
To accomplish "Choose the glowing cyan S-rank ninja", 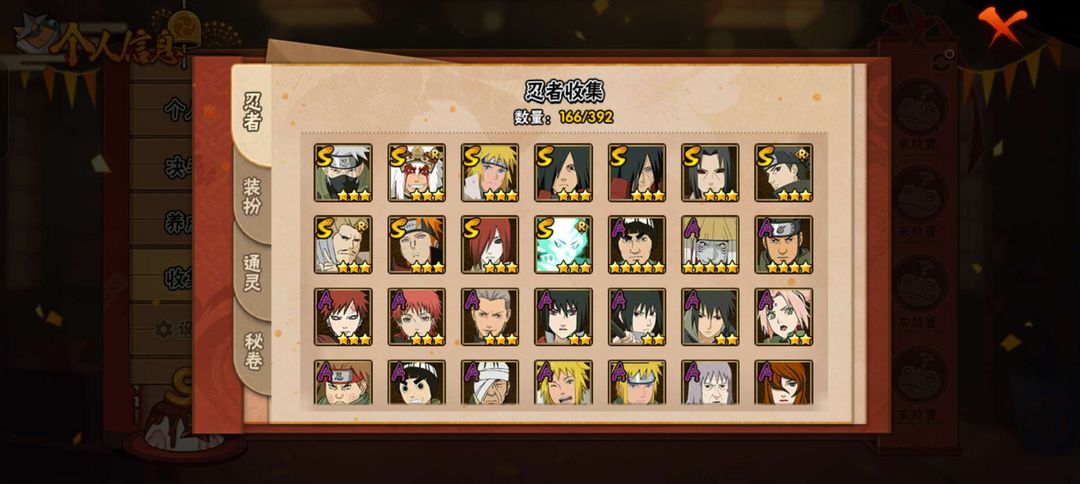I will (x=563, y=244).
